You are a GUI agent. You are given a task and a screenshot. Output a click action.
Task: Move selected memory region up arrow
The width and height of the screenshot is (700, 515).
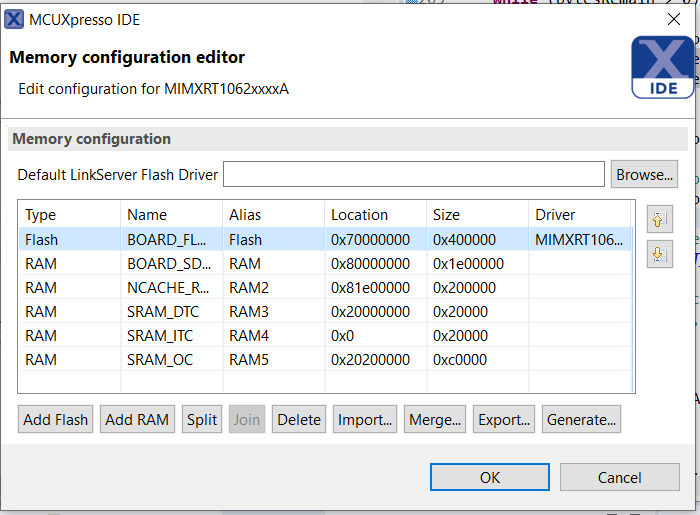(x=658, y=220)
